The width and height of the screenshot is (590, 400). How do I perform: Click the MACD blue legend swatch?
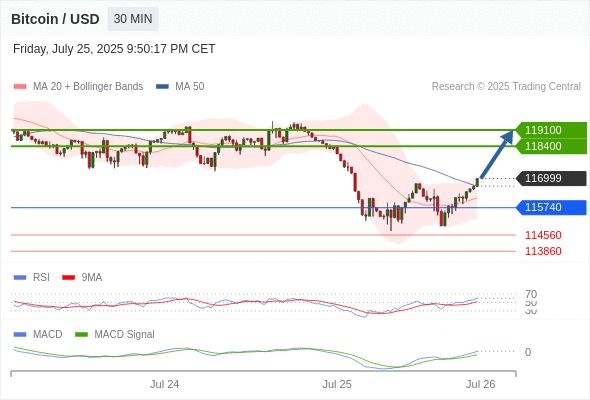(20, 335)
